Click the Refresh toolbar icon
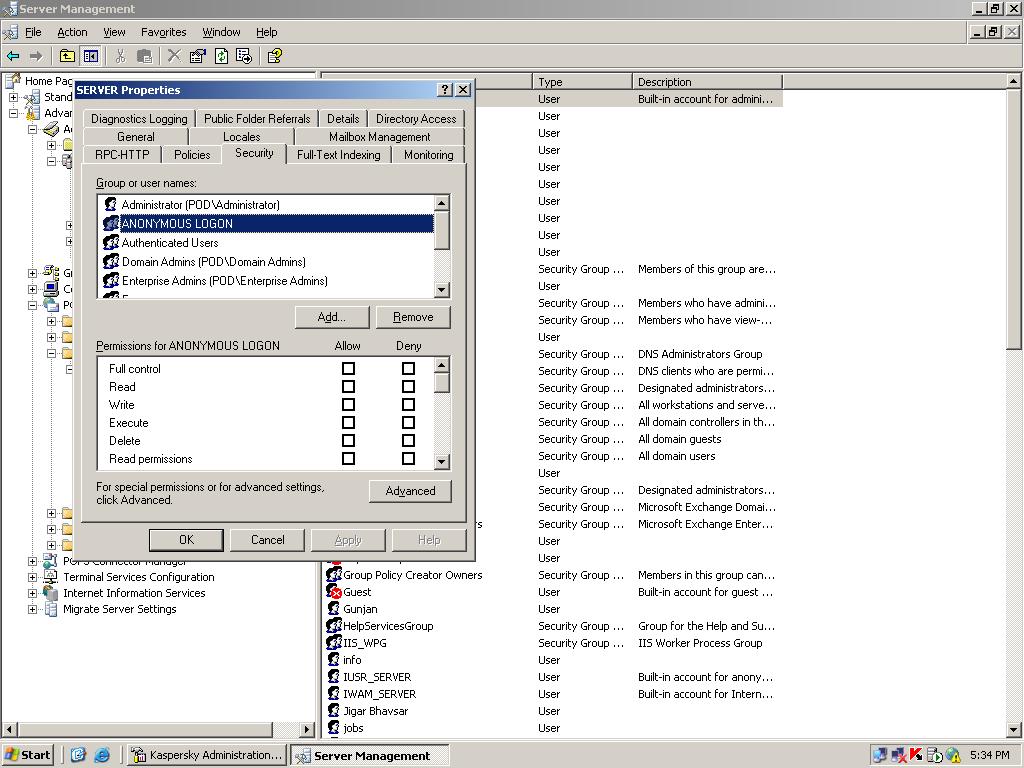This screenshot has width=1024, height=768. [221, 56]
